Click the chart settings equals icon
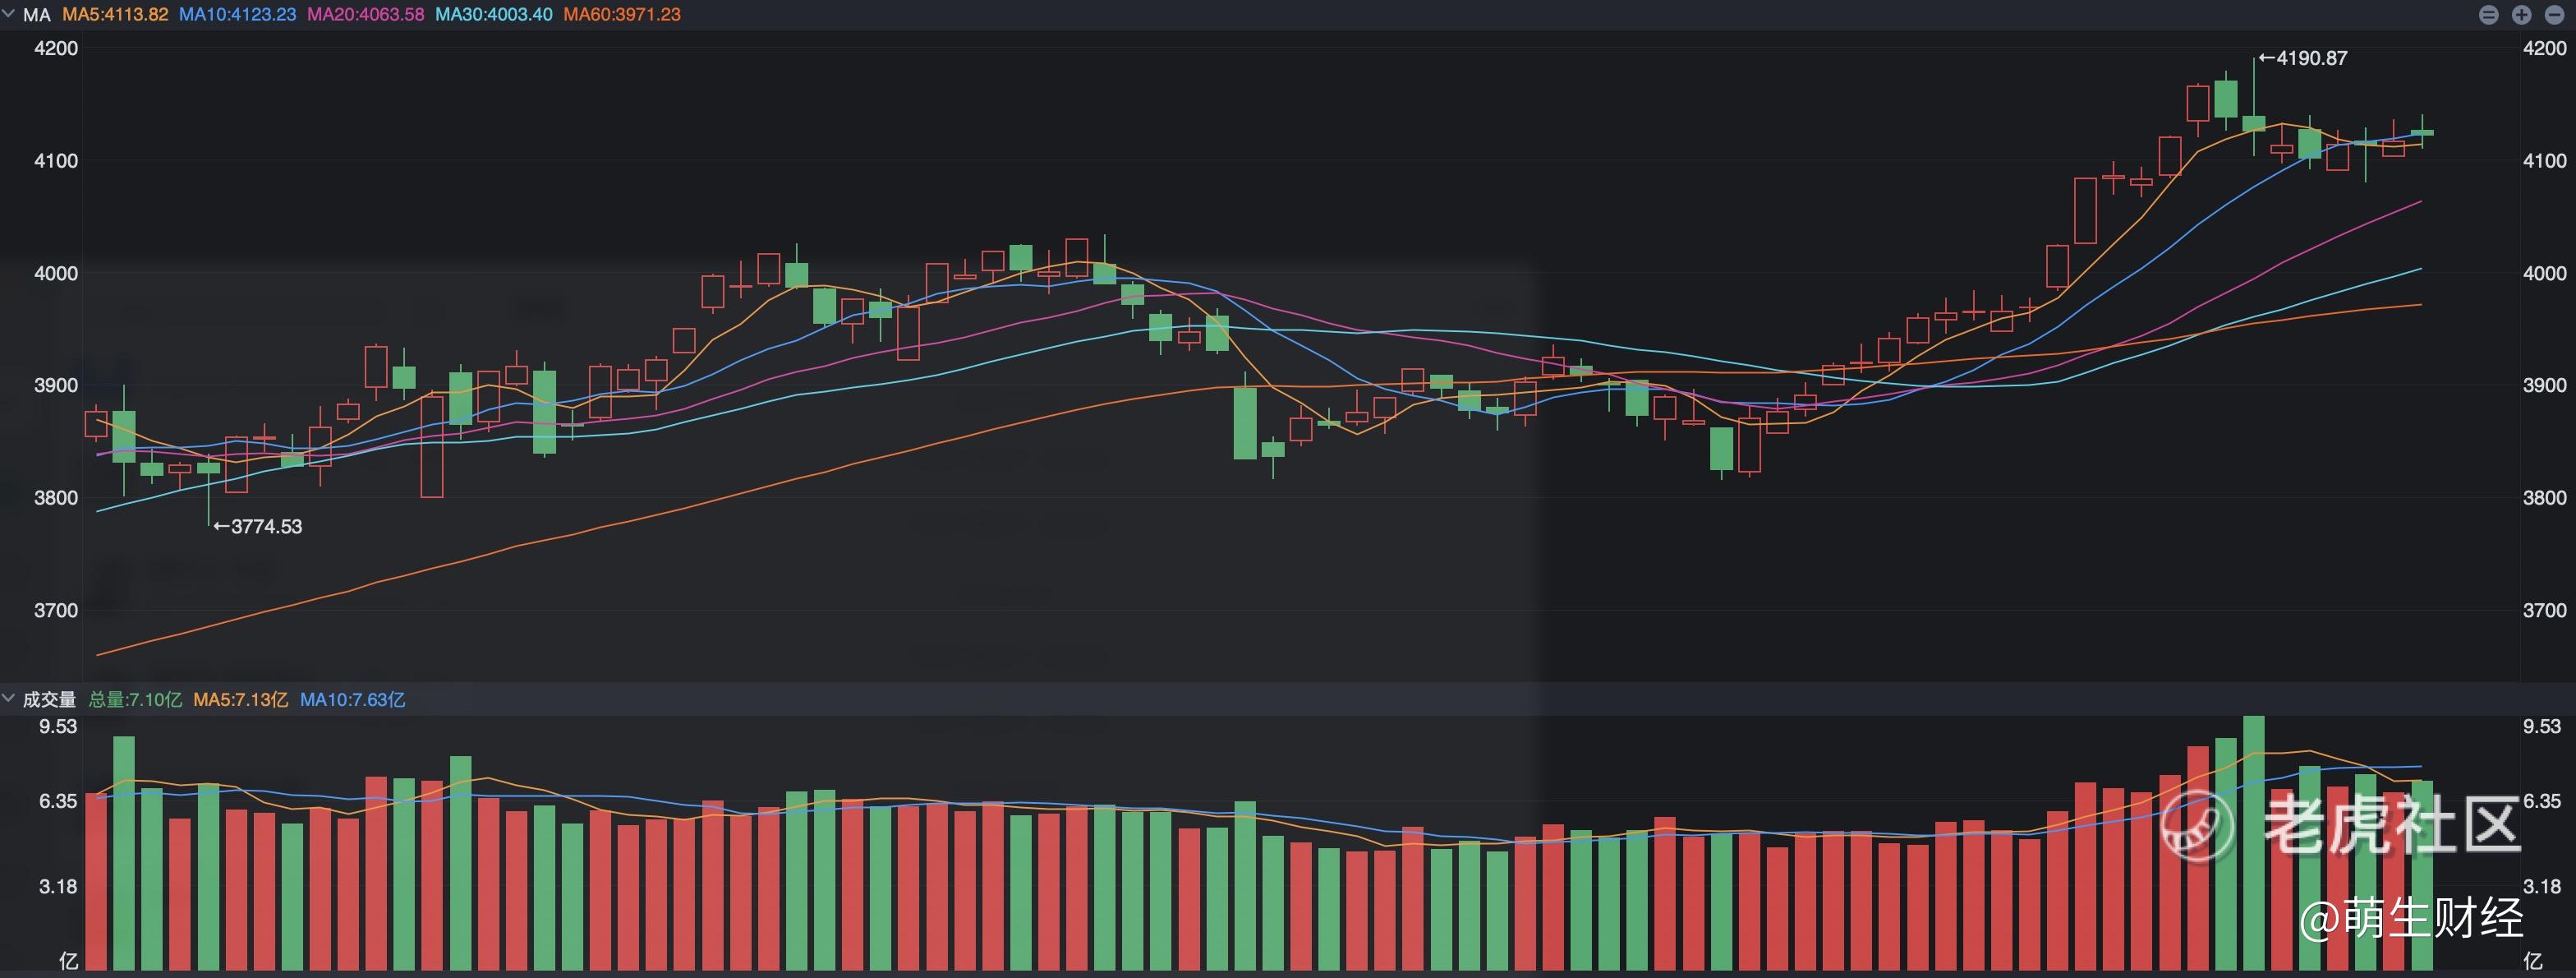The width and height of the screenshot is (2576, 978). pos(2489,14)
